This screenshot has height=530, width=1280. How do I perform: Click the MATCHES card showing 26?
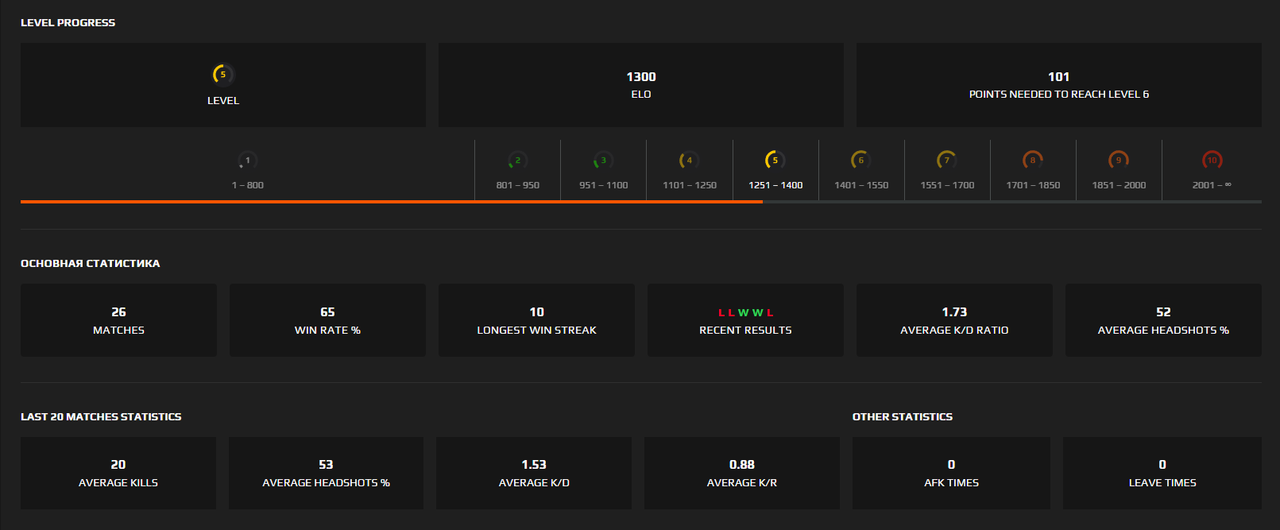tap(119, 320)
